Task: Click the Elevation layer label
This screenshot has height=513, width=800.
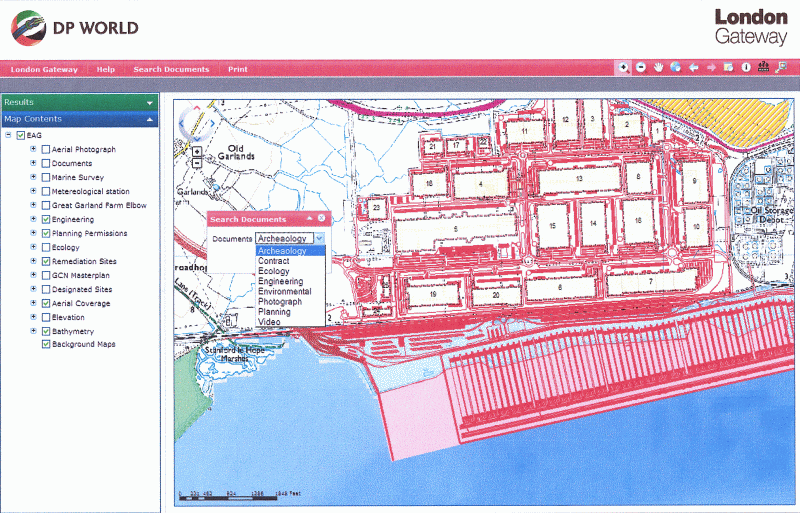Action: [x=68, y=317]
